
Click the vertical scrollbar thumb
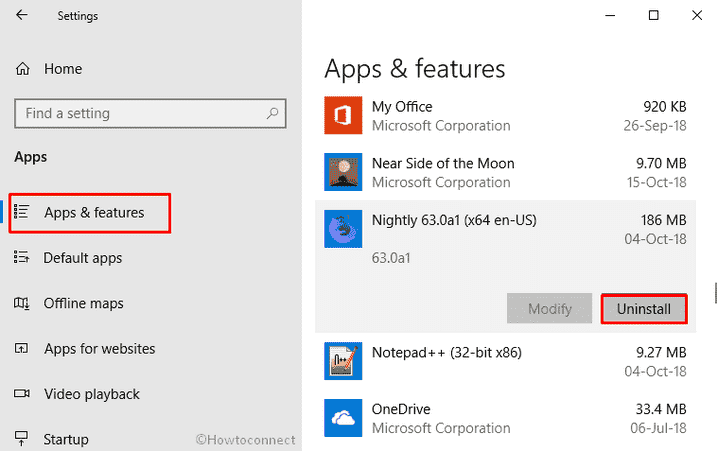[715, 293]
